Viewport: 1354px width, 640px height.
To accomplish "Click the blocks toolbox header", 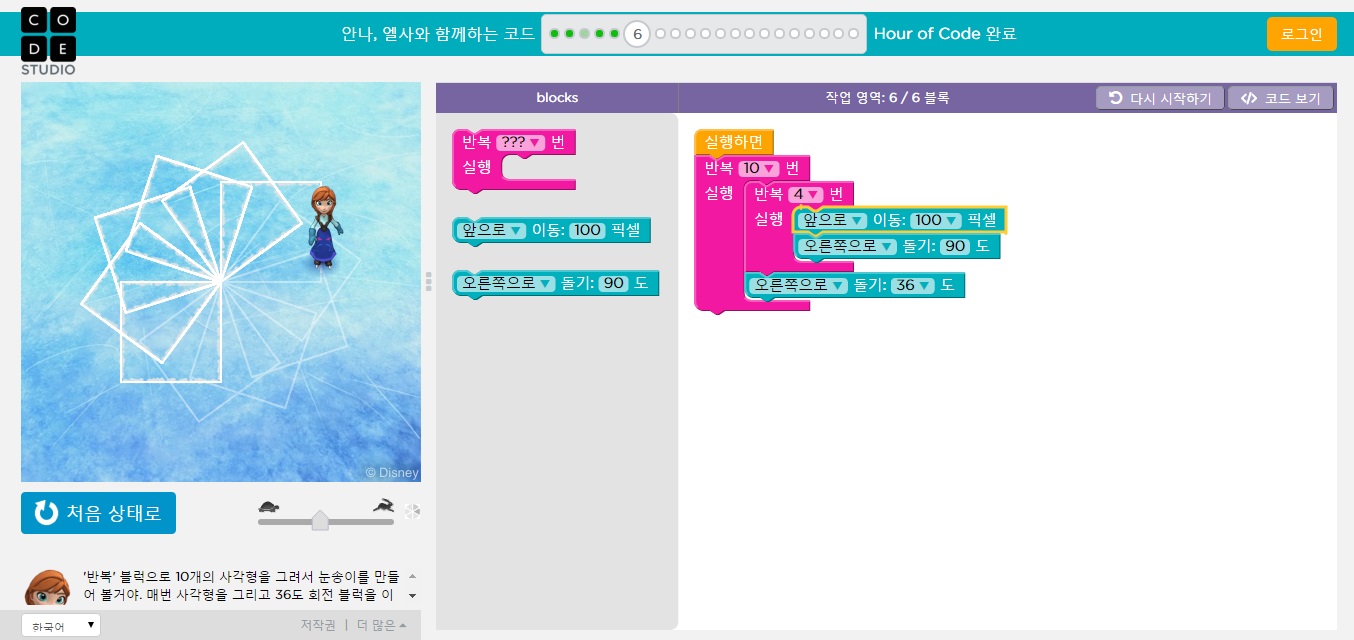I will tap(557, 98).
